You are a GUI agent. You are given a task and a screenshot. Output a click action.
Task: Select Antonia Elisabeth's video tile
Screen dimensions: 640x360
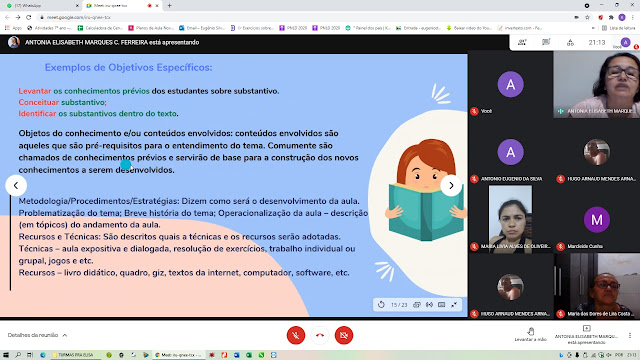click(x=597, y=84)
